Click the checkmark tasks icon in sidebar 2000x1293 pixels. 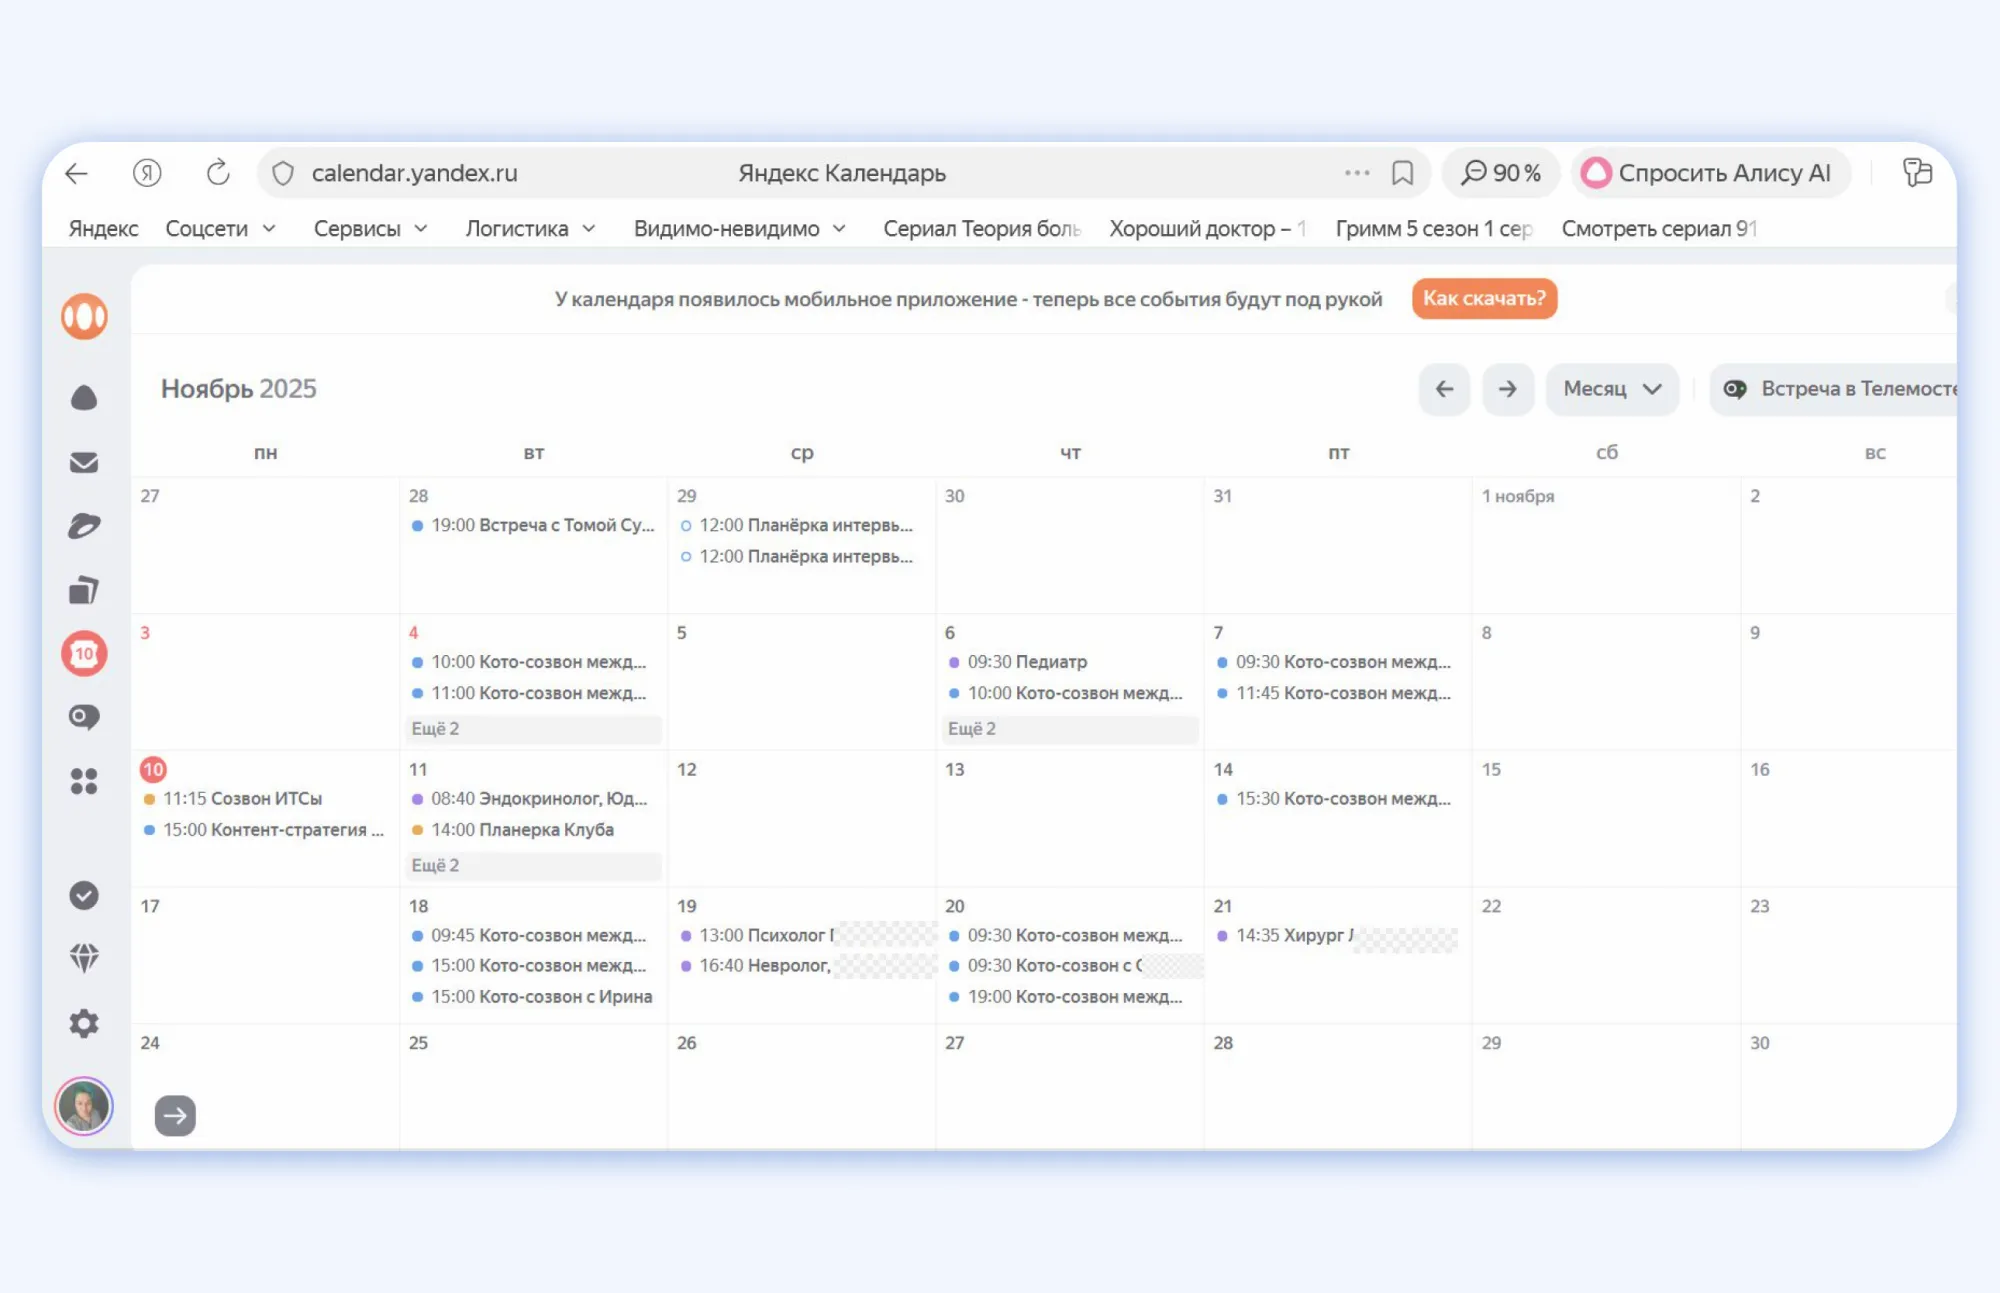(84, 895)
